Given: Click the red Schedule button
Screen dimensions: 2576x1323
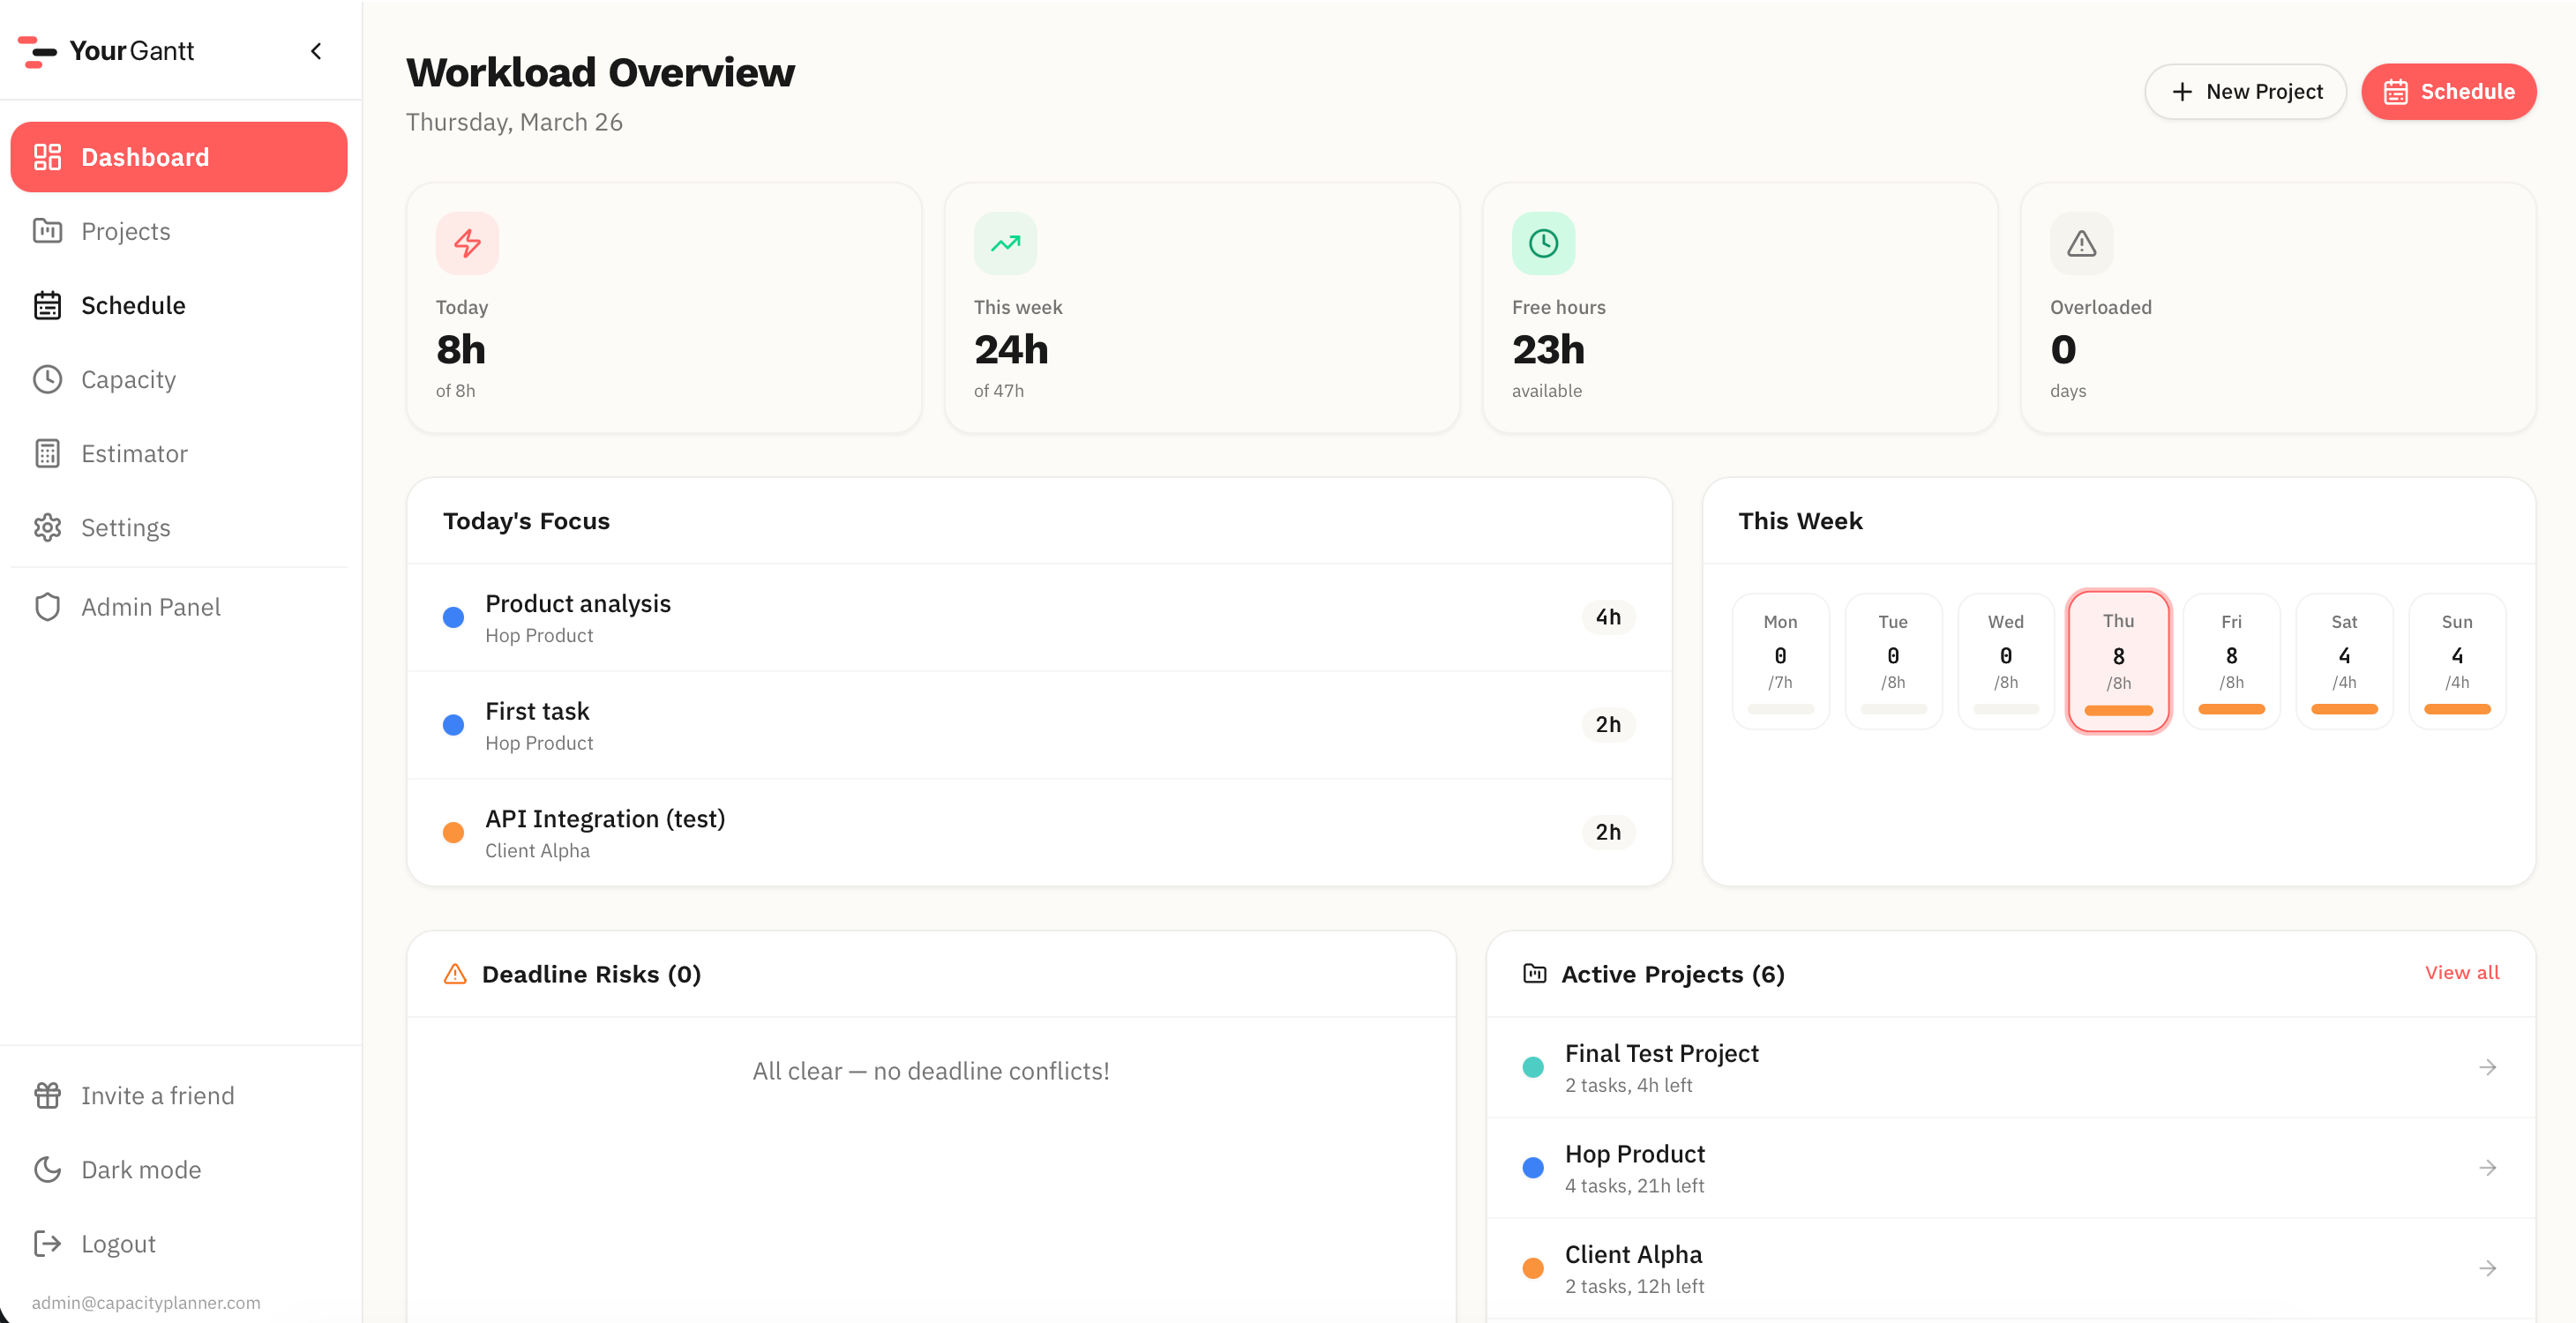Looking at the screenshot, I should (2449, 91).
